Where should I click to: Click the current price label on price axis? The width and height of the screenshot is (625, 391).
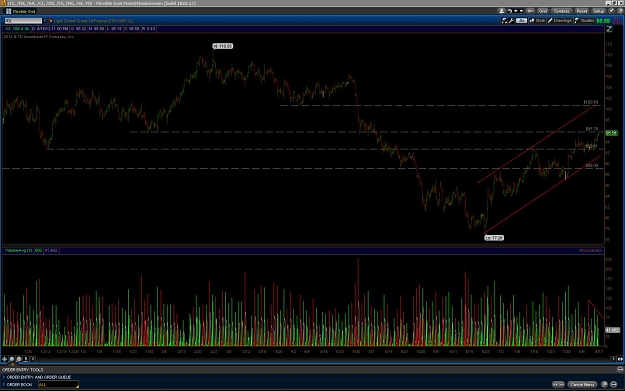[x=611, y=133]
